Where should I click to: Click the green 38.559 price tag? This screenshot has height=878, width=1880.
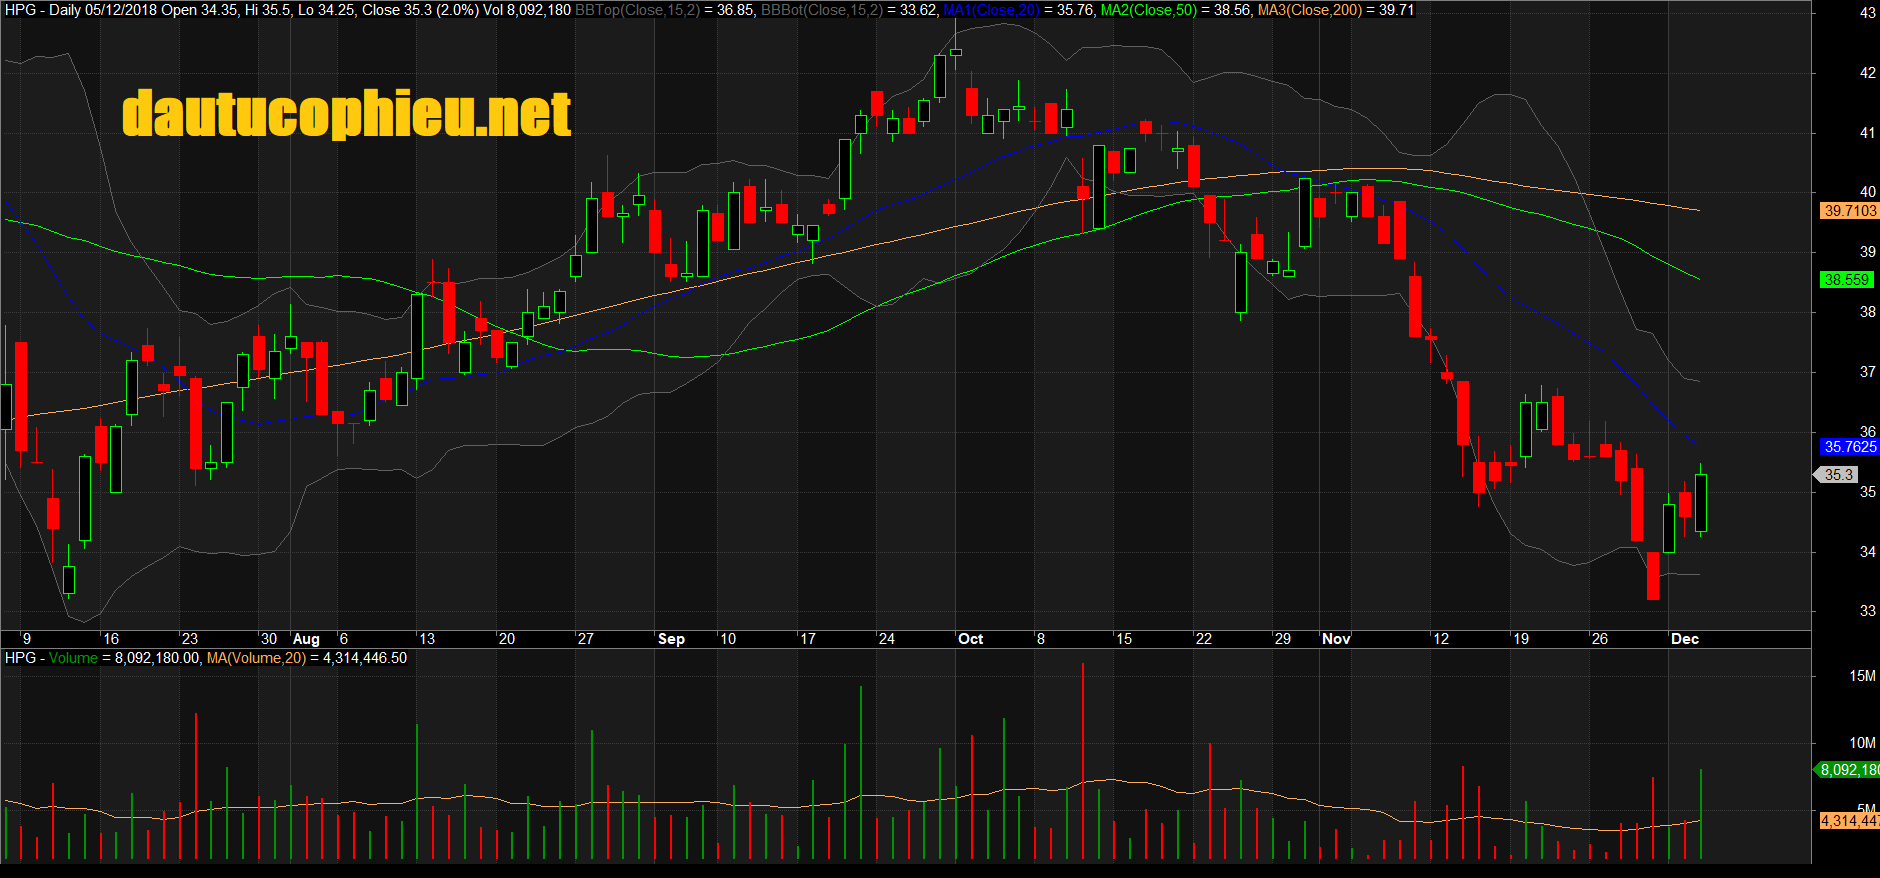point(1846,280)
